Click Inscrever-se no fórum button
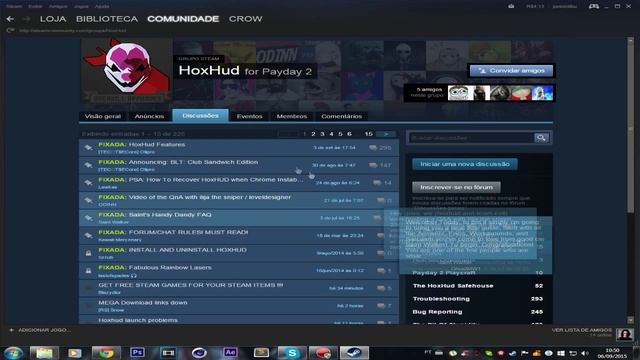The width and height of the screenshot is (640, 360). pos(456,187)
